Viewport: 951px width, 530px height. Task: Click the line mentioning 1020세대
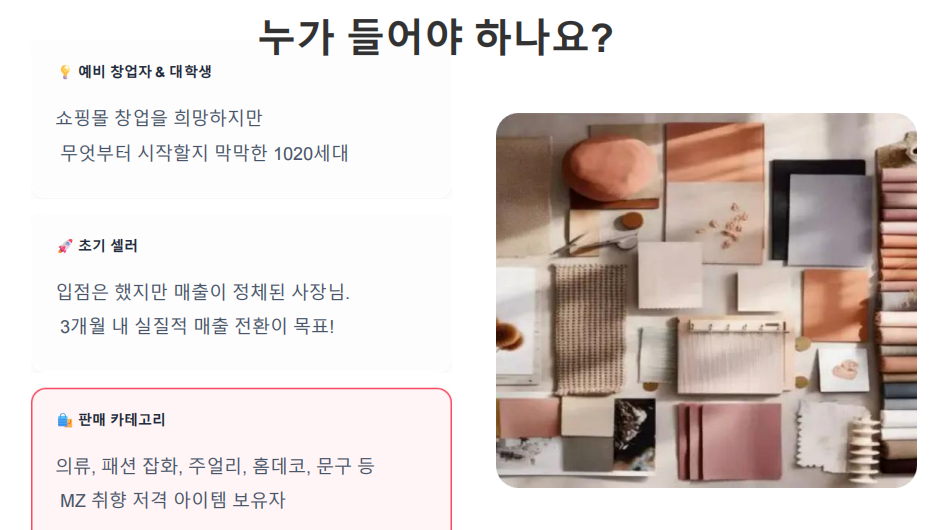coord(204,153)
